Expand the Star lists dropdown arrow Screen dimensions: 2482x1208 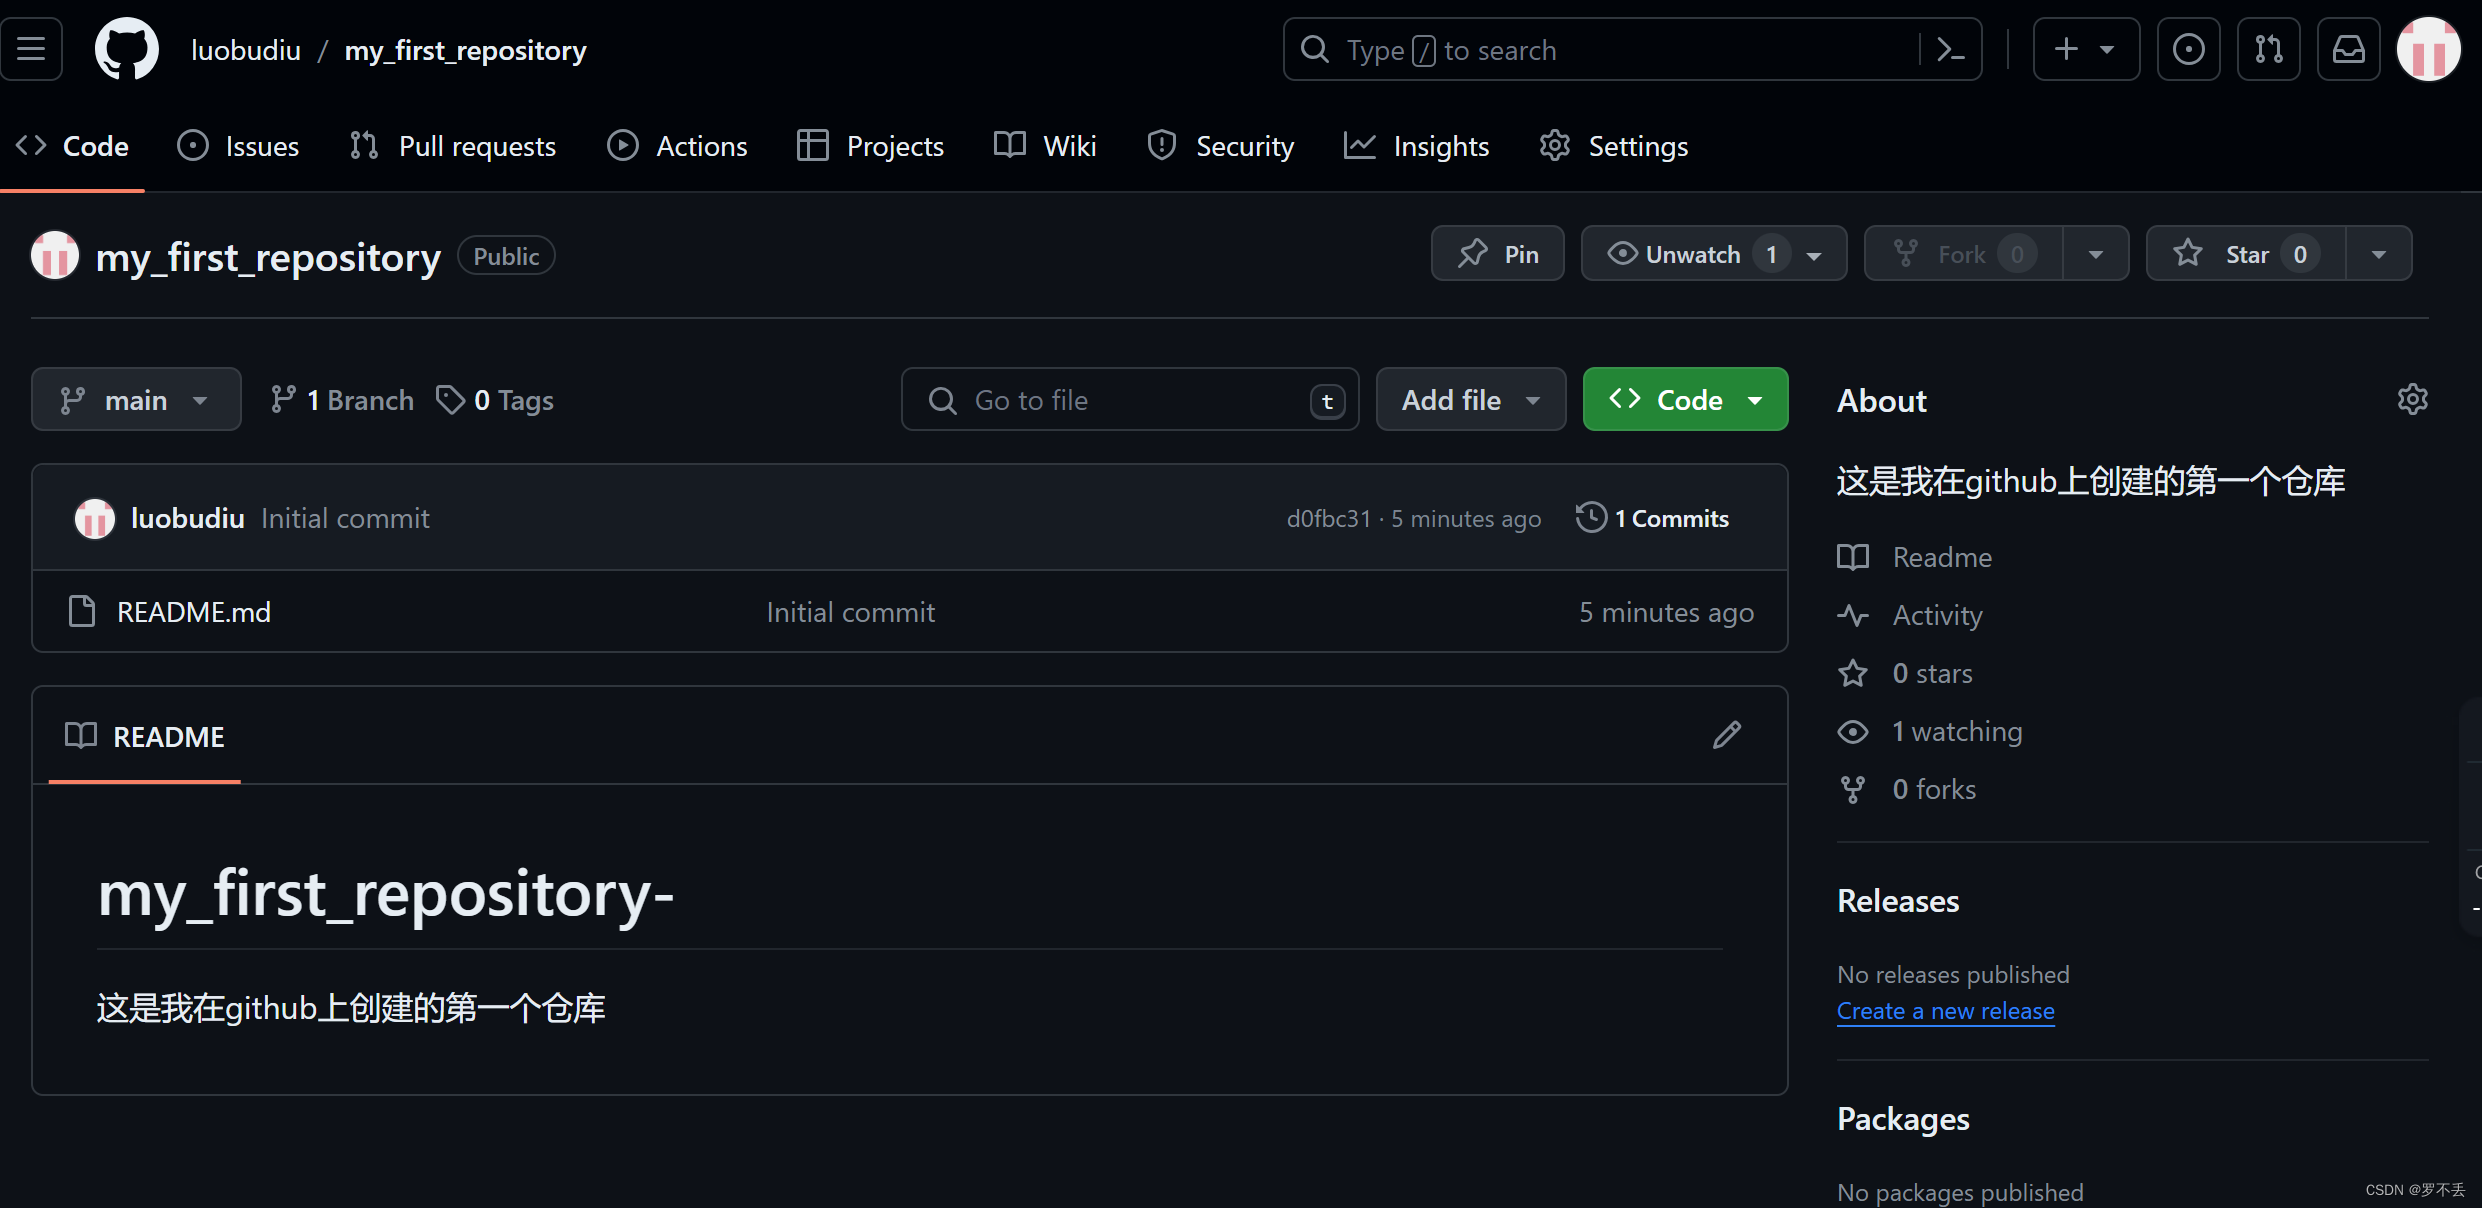[x=2379, y=254]
